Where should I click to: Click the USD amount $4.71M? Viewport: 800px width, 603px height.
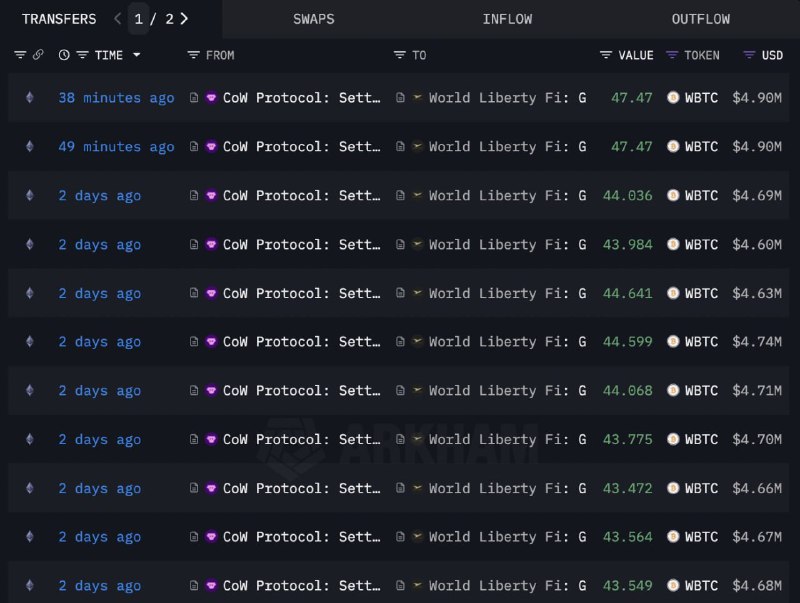(757, 390)
